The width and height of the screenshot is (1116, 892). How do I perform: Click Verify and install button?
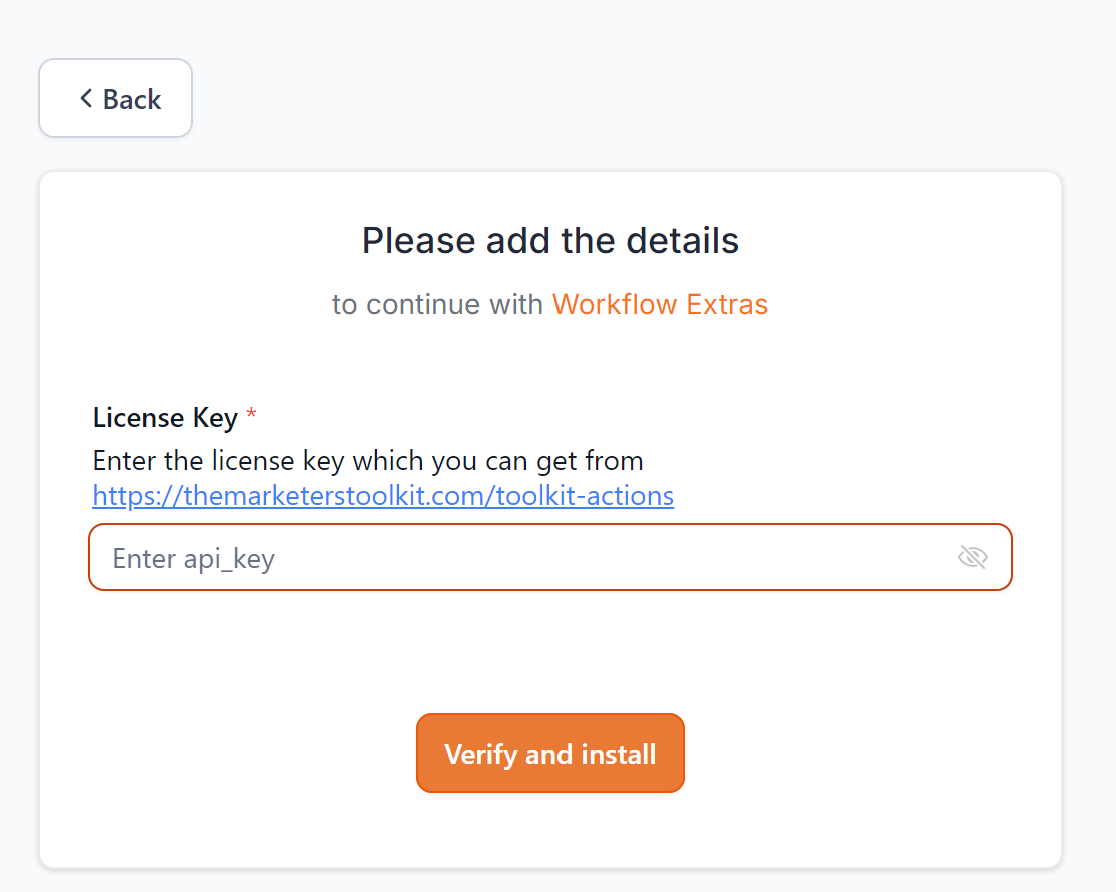coord(550,753)
